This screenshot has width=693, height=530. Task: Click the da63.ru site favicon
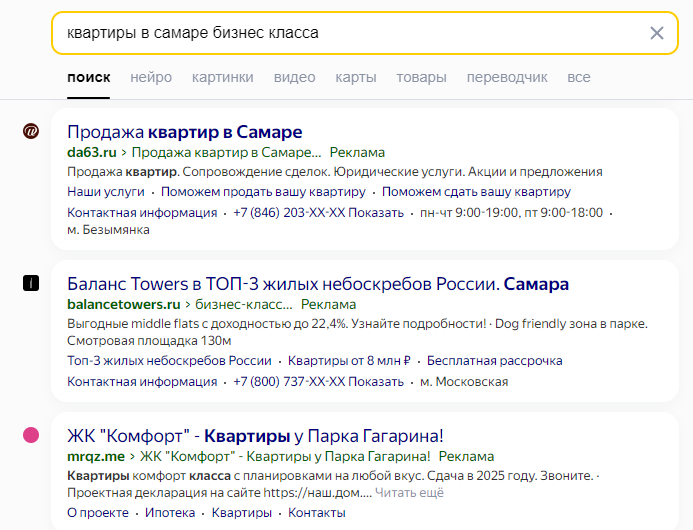[31, 131]
